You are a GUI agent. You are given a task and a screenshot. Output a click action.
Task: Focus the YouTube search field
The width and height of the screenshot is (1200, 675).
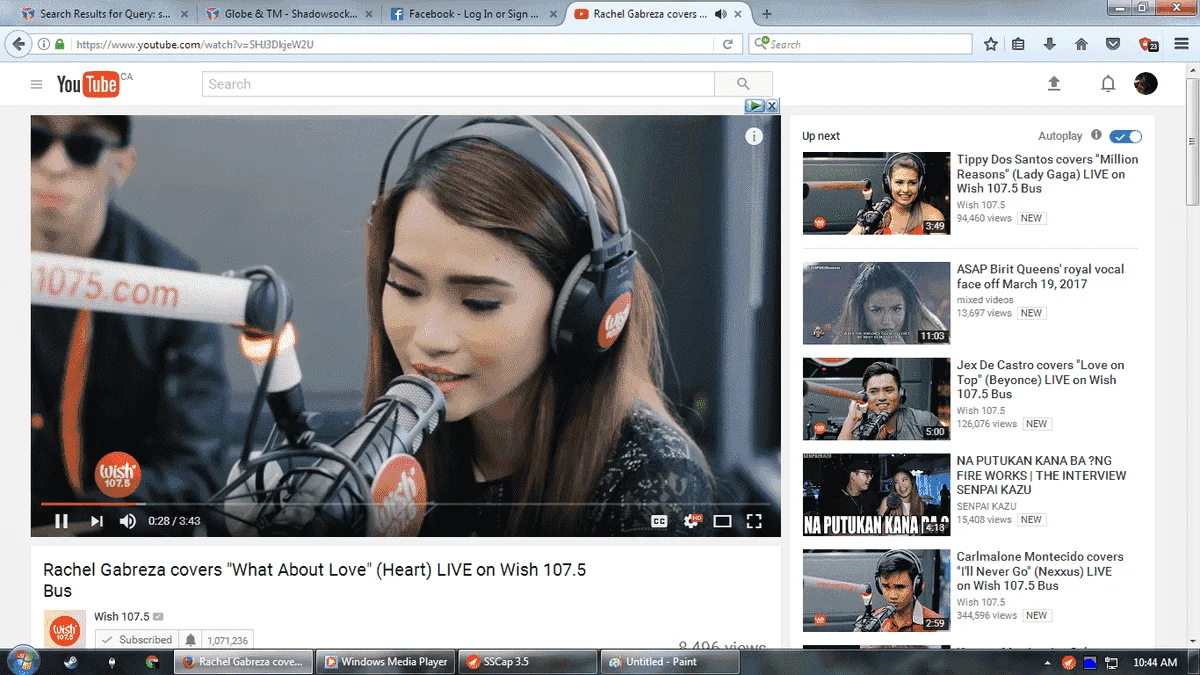point(458,84)
